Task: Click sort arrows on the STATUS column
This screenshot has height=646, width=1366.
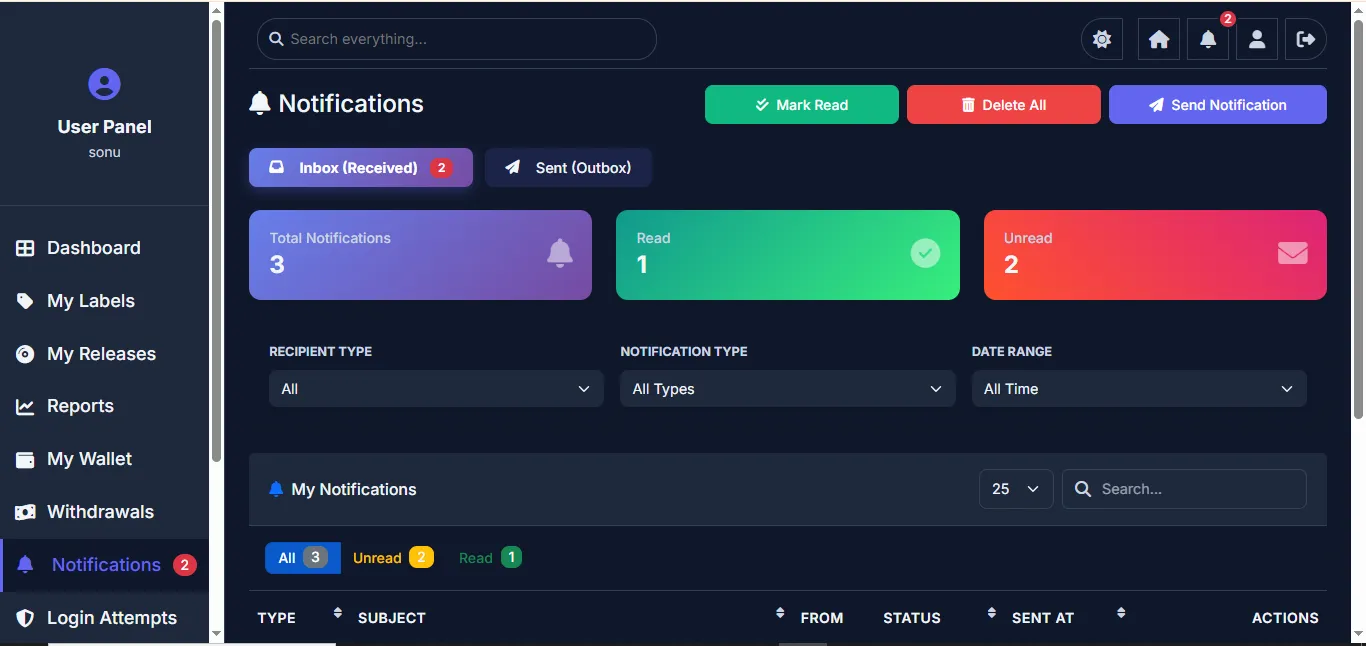Action: pyautogui.click(x=991, y=612)
